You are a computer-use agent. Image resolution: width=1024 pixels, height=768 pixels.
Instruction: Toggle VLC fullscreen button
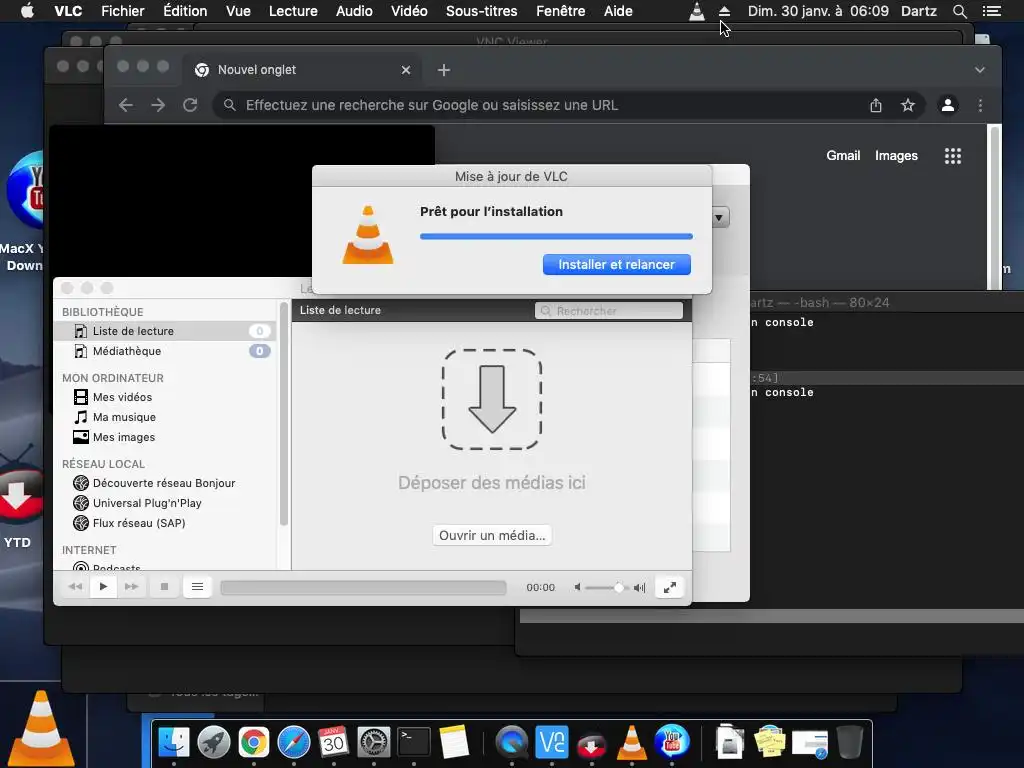(669, 587)
